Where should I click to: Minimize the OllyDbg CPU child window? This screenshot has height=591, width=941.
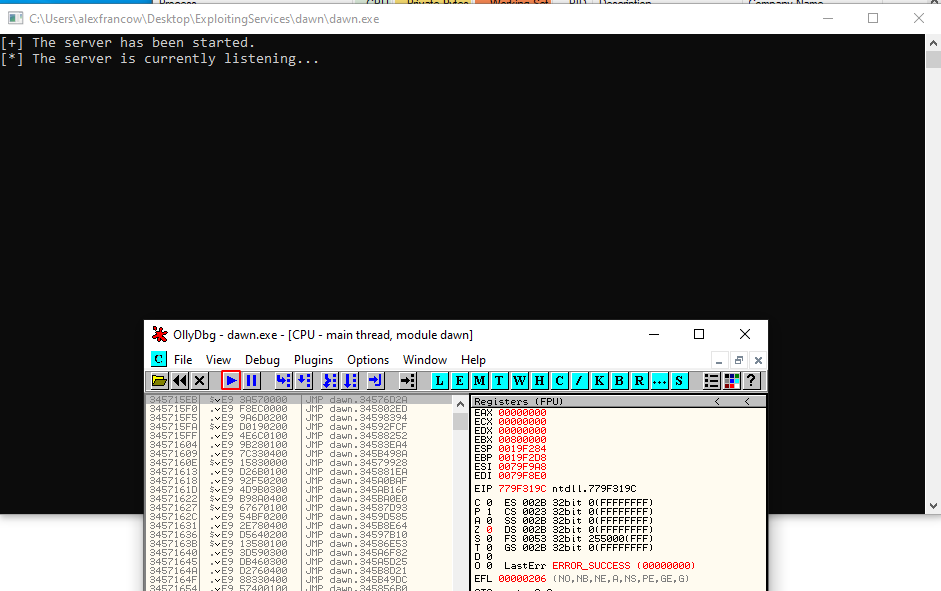pyautogui.click(x=719, y=360)
